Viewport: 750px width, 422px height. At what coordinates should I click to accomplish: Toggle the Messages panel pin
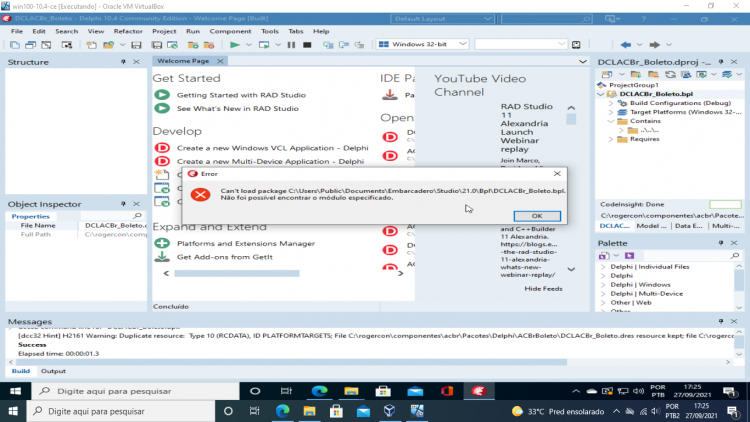pyautogui.click(x=721, y=322)
